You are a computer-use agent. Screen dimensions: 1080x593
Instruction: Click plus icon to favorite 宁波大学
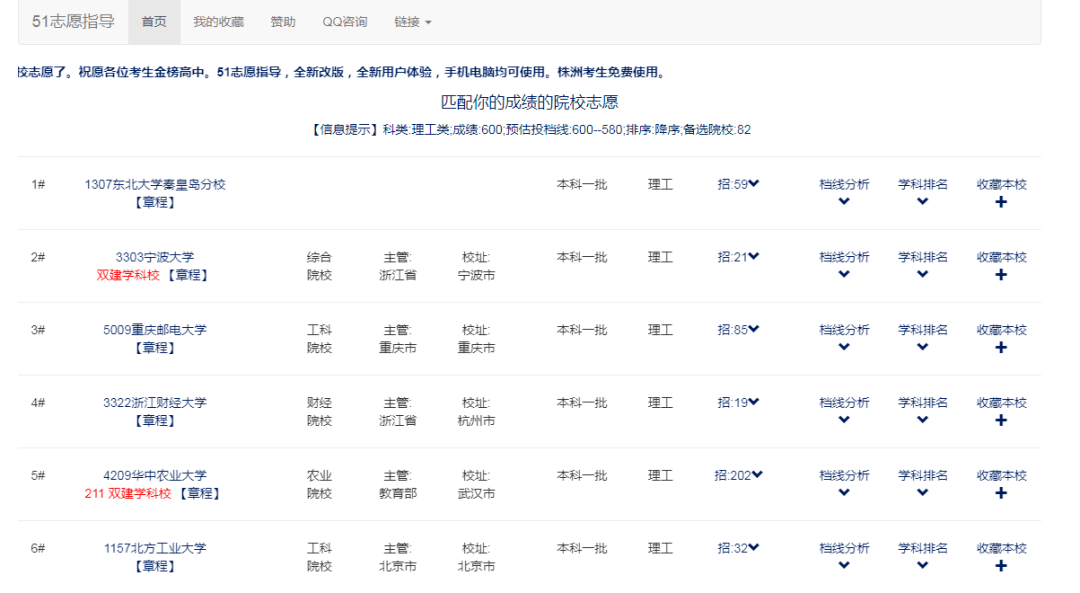[1001, 275]
